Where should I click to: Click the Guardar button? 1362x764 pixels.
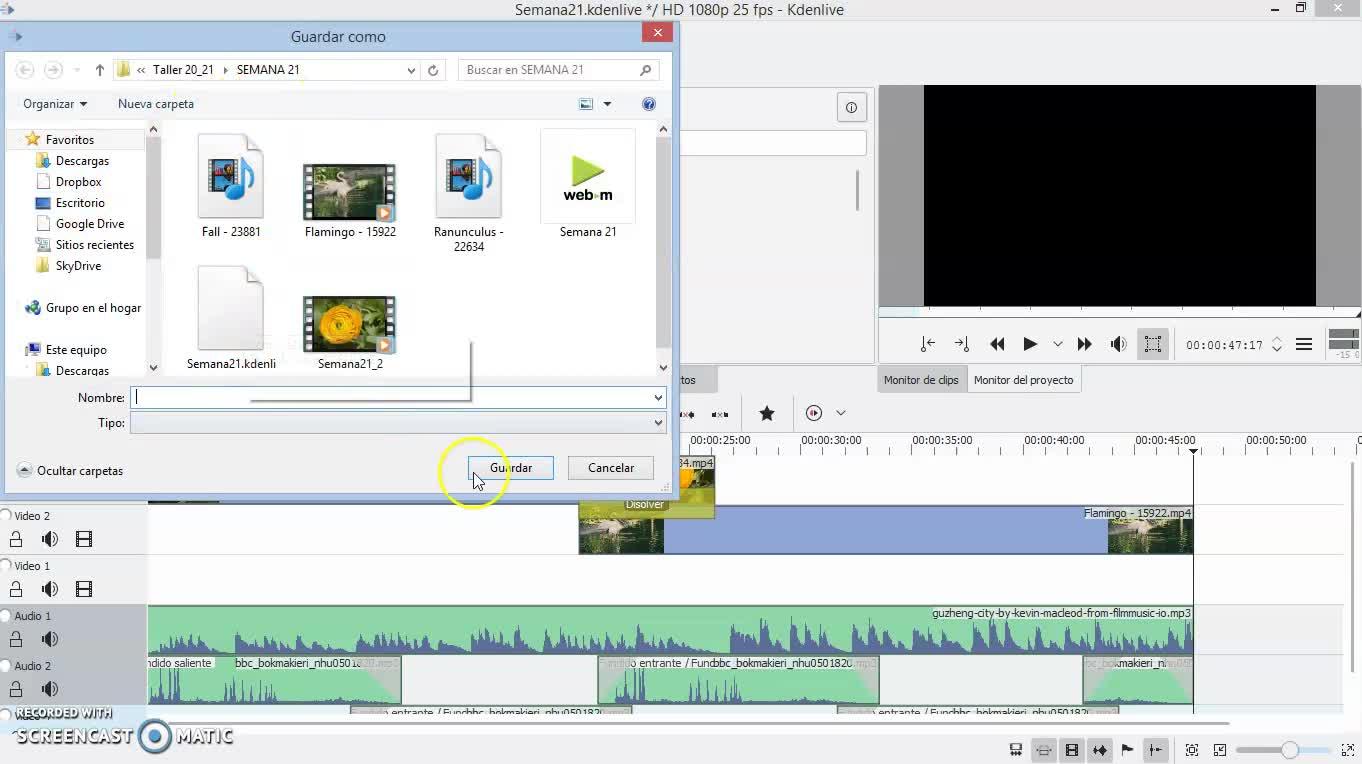click(510, 468)
